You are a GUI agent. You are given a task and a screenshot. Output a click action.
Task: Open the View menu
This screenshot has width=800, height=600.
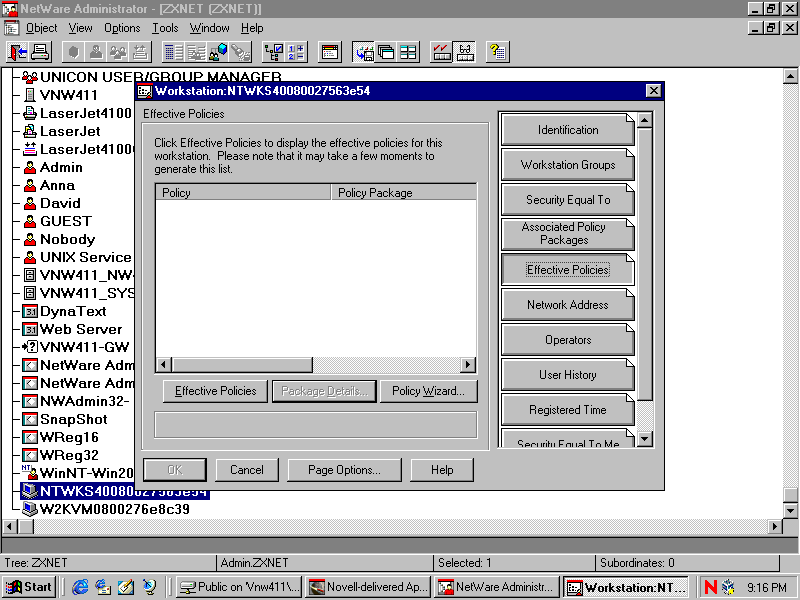(81, 28)
